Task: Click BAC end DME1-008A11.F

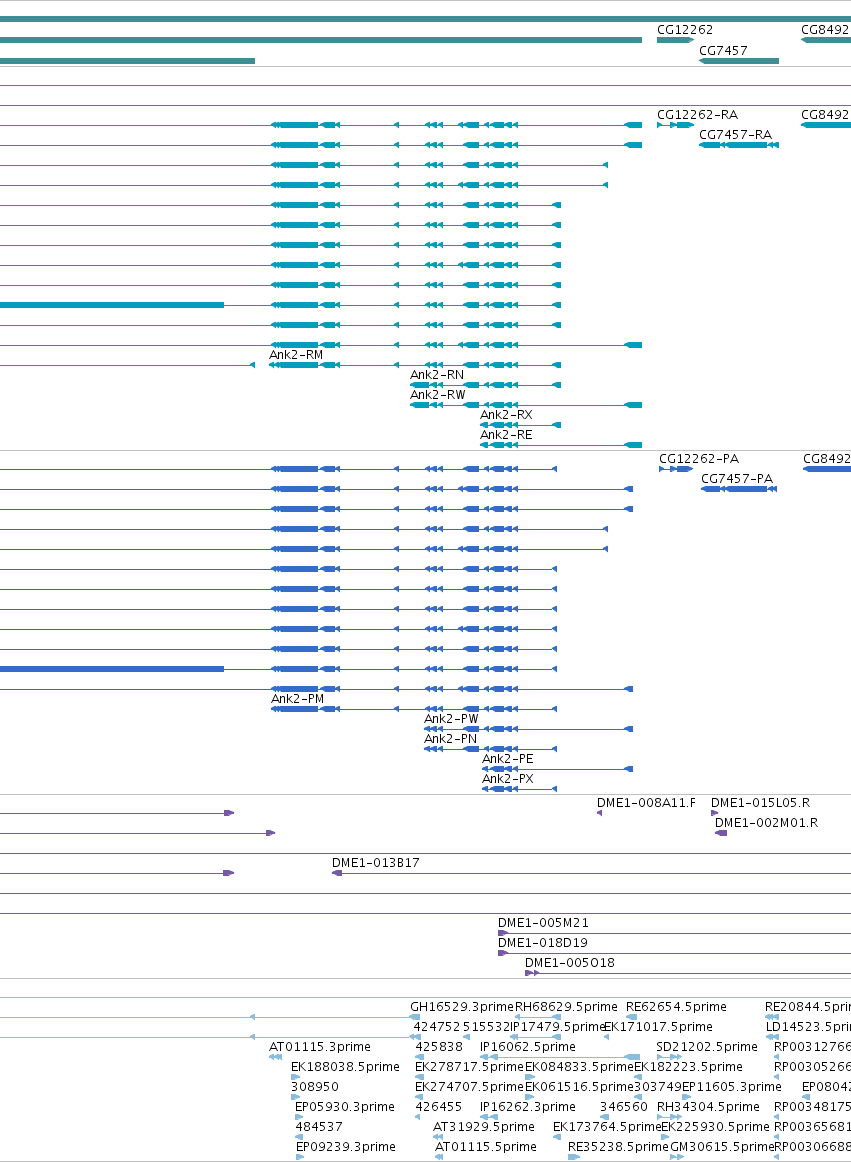Action: 646,803
